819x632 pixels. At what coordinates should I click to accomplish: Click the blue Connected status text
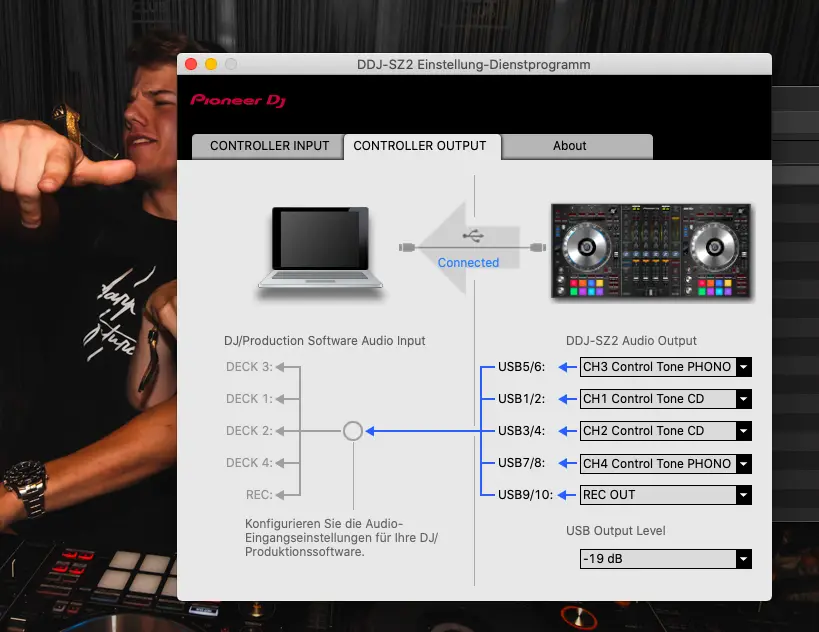pos(468,263)
